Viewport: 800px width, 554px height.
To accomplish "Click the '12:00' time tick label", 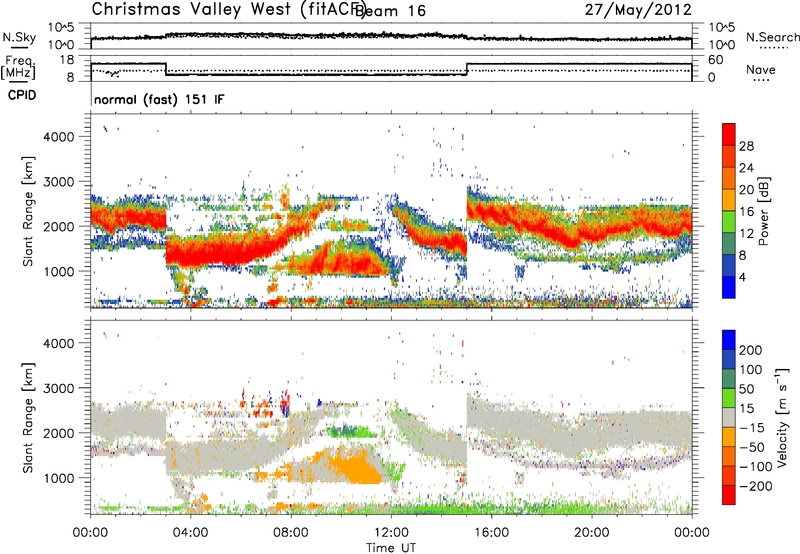I will [391, 533].
